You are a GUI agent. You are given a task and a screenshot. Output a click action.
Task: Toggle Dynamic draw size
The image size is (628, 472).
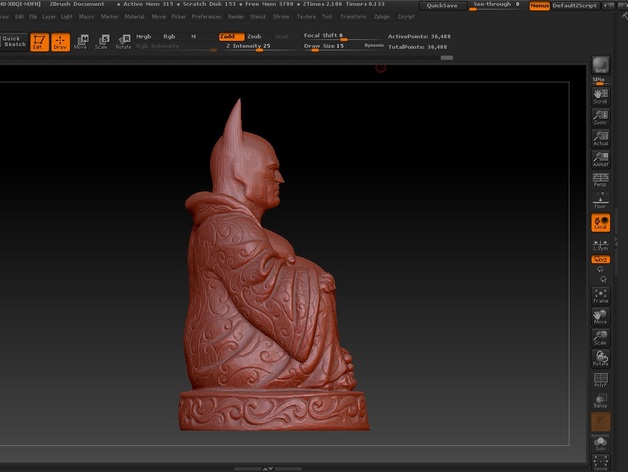(374, 46)
